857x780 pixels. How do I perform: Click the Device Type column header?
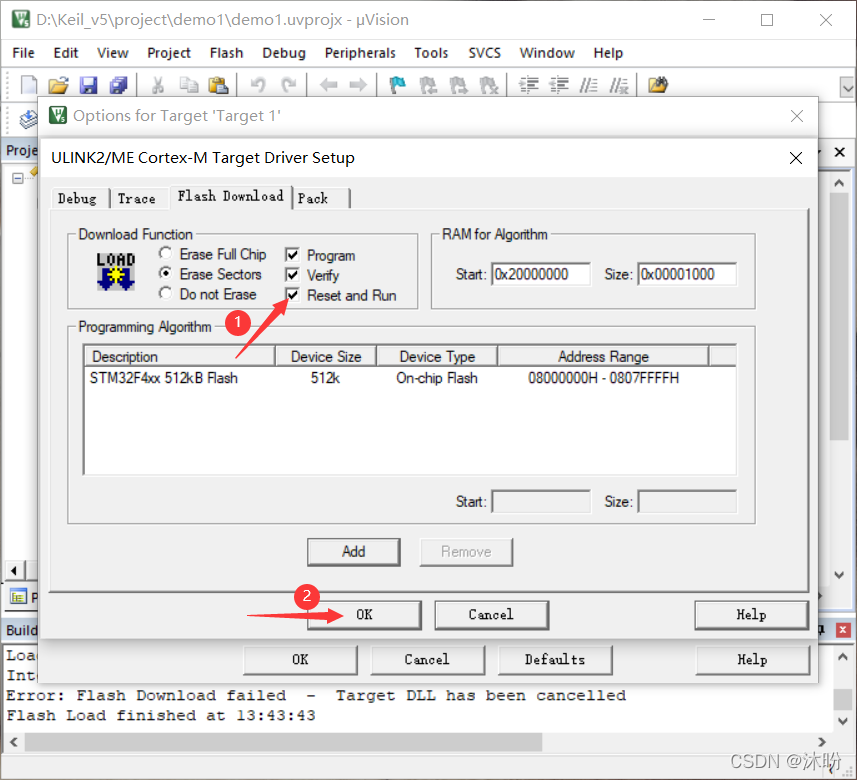tap(437, 356)
